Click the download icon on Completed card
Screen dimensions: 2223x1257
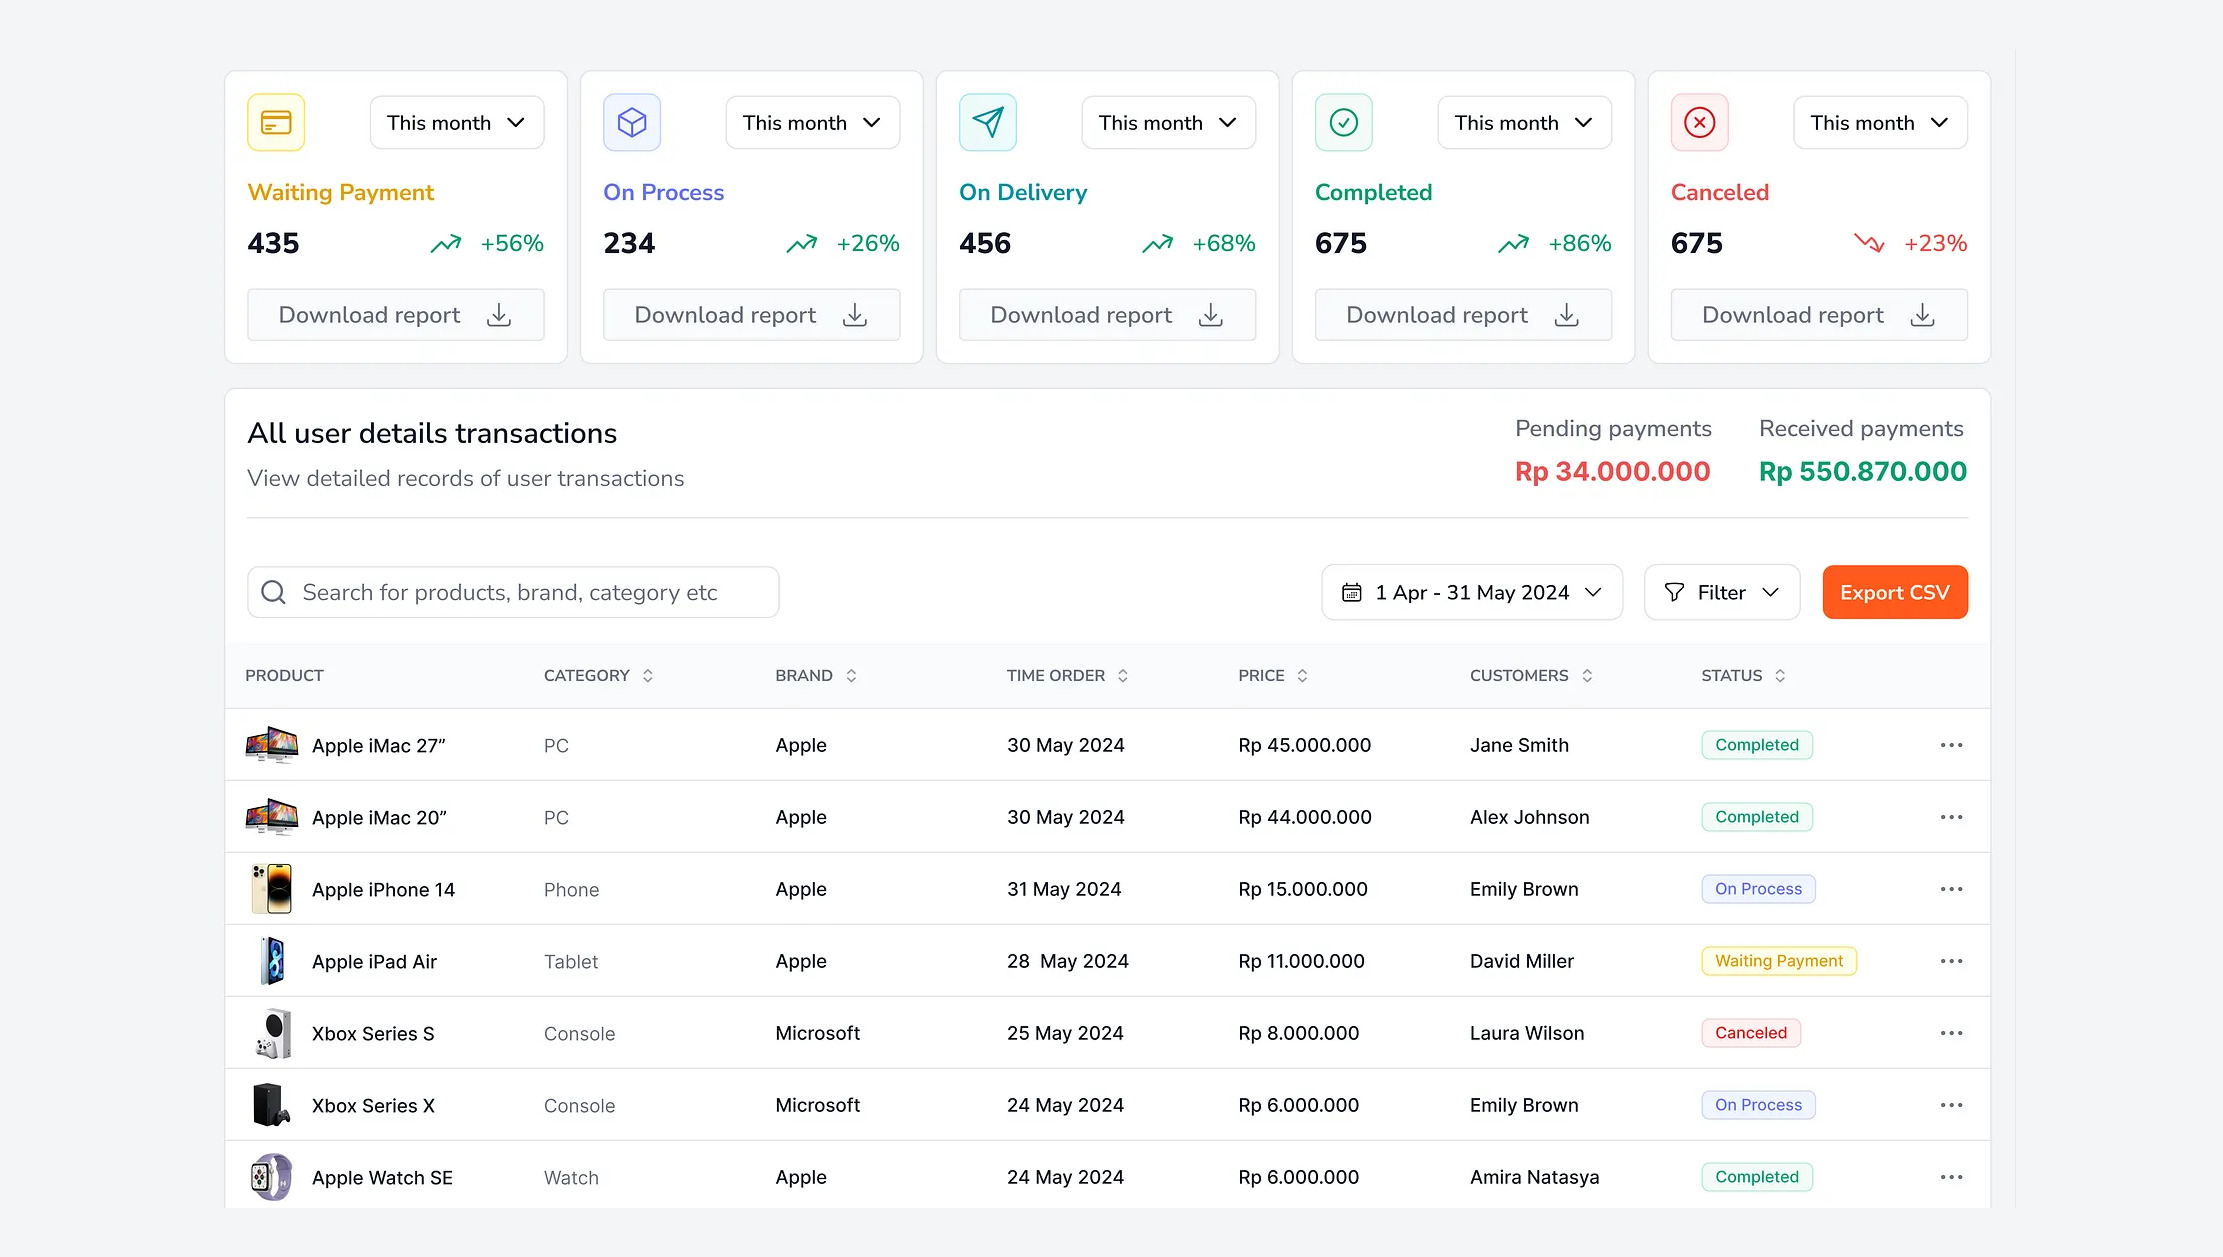pos(1566,314)
